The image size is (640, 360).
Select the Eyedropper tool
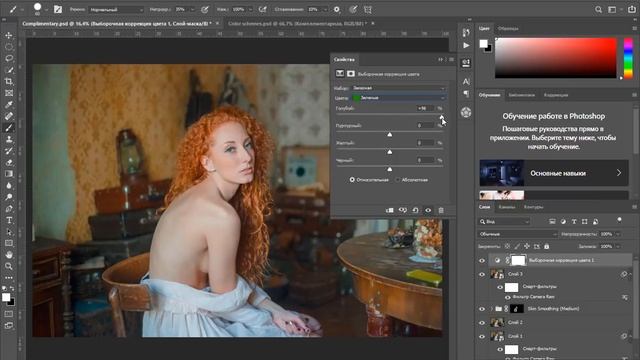click(x=9, y=104)
